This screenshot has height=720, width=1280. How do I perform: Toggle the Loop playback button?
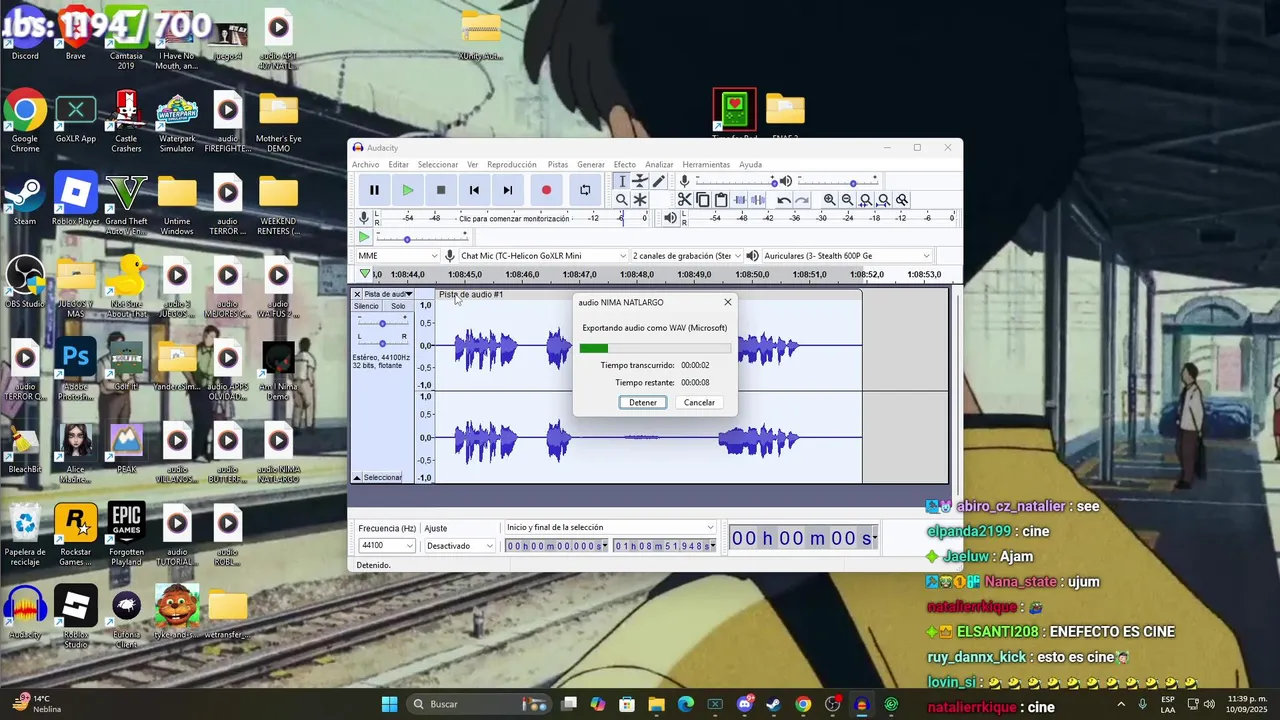coord(585,190)
